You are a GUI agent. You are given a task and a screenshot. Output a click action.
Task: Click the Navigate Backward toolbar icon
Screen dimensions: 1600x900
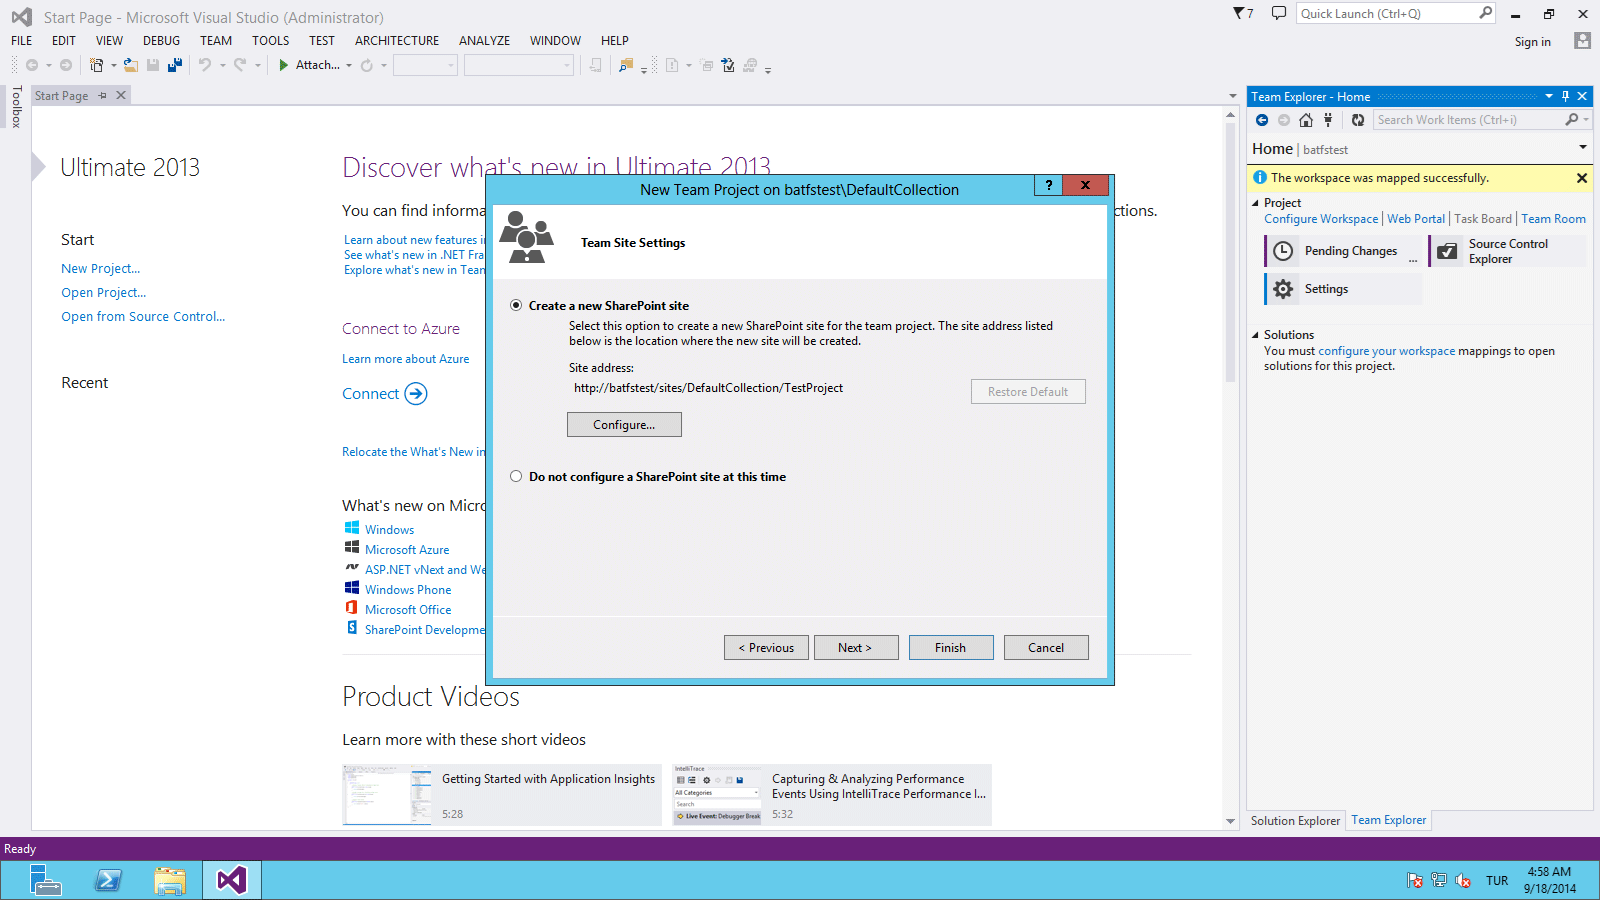[x=30, y=64]
